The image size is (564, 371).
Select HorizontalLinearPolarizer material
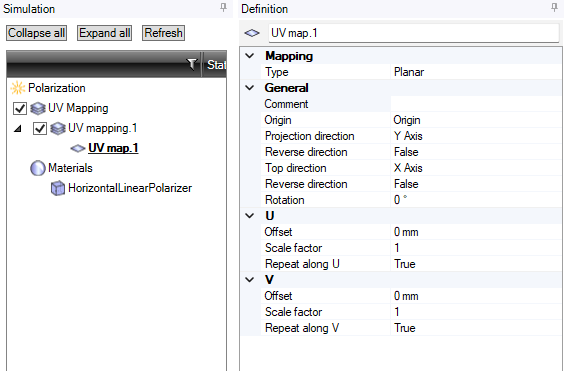[x=130, y=188]
